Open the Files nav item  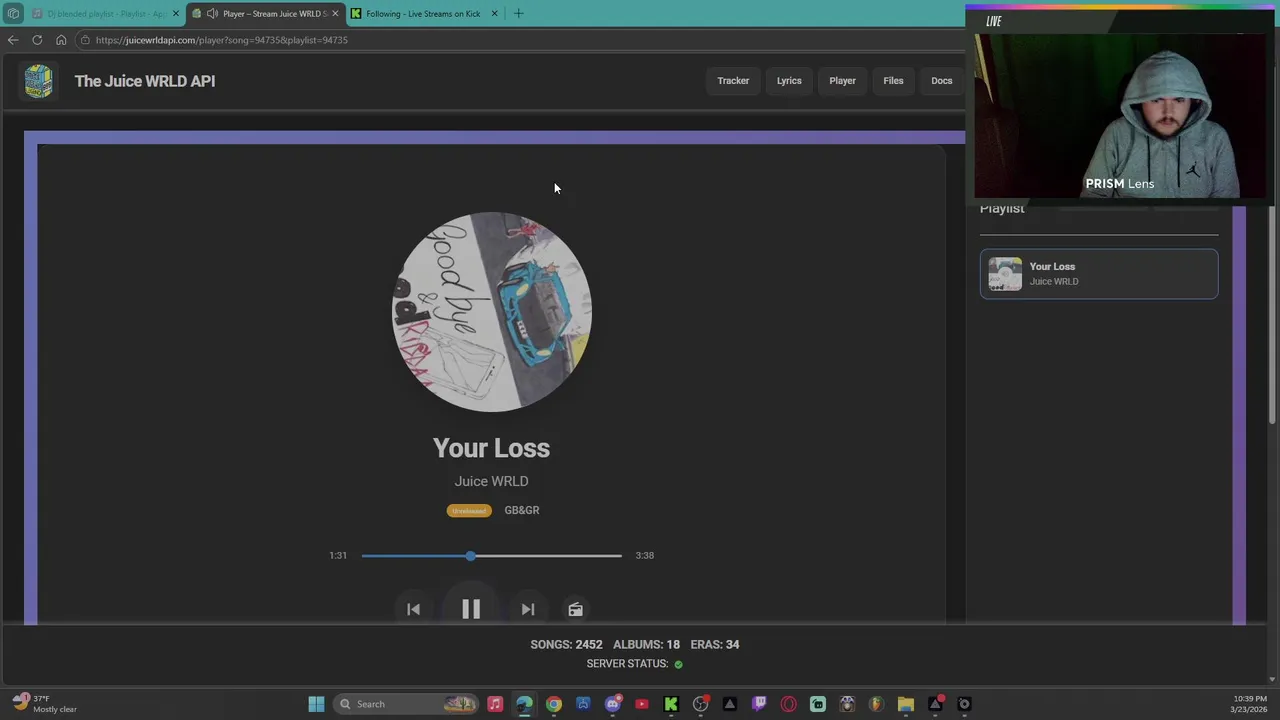pos(893,81)
